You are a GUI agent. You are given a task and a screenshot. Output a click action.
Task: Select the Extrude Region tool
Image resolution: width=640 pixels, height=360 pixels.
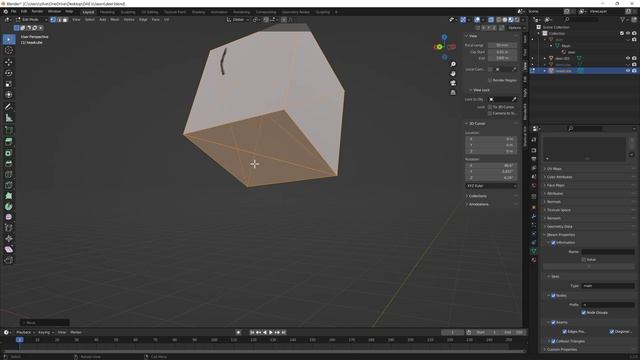pyautogui.click(x=9, y=142)
